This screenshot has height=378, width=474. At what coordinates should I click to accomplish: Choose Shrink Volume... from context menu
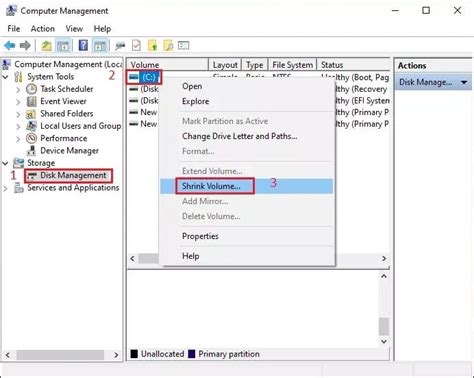tap(247, 186)
